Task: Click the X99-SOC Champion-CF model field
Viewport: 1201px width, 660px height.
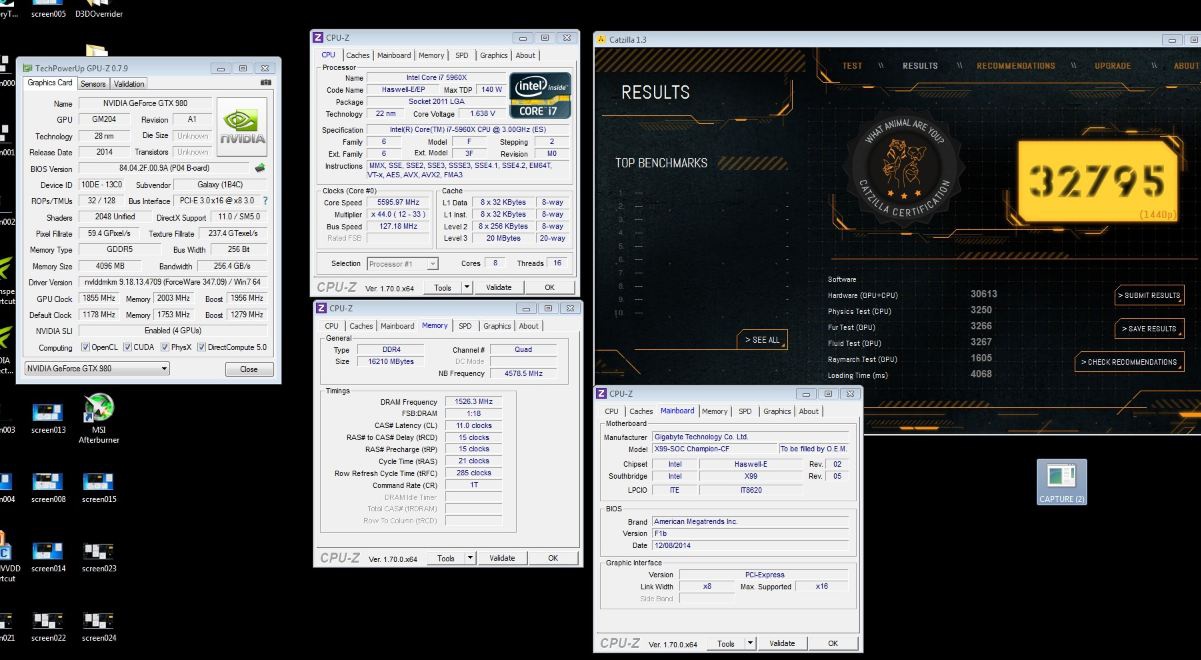Action: point(713,449)
